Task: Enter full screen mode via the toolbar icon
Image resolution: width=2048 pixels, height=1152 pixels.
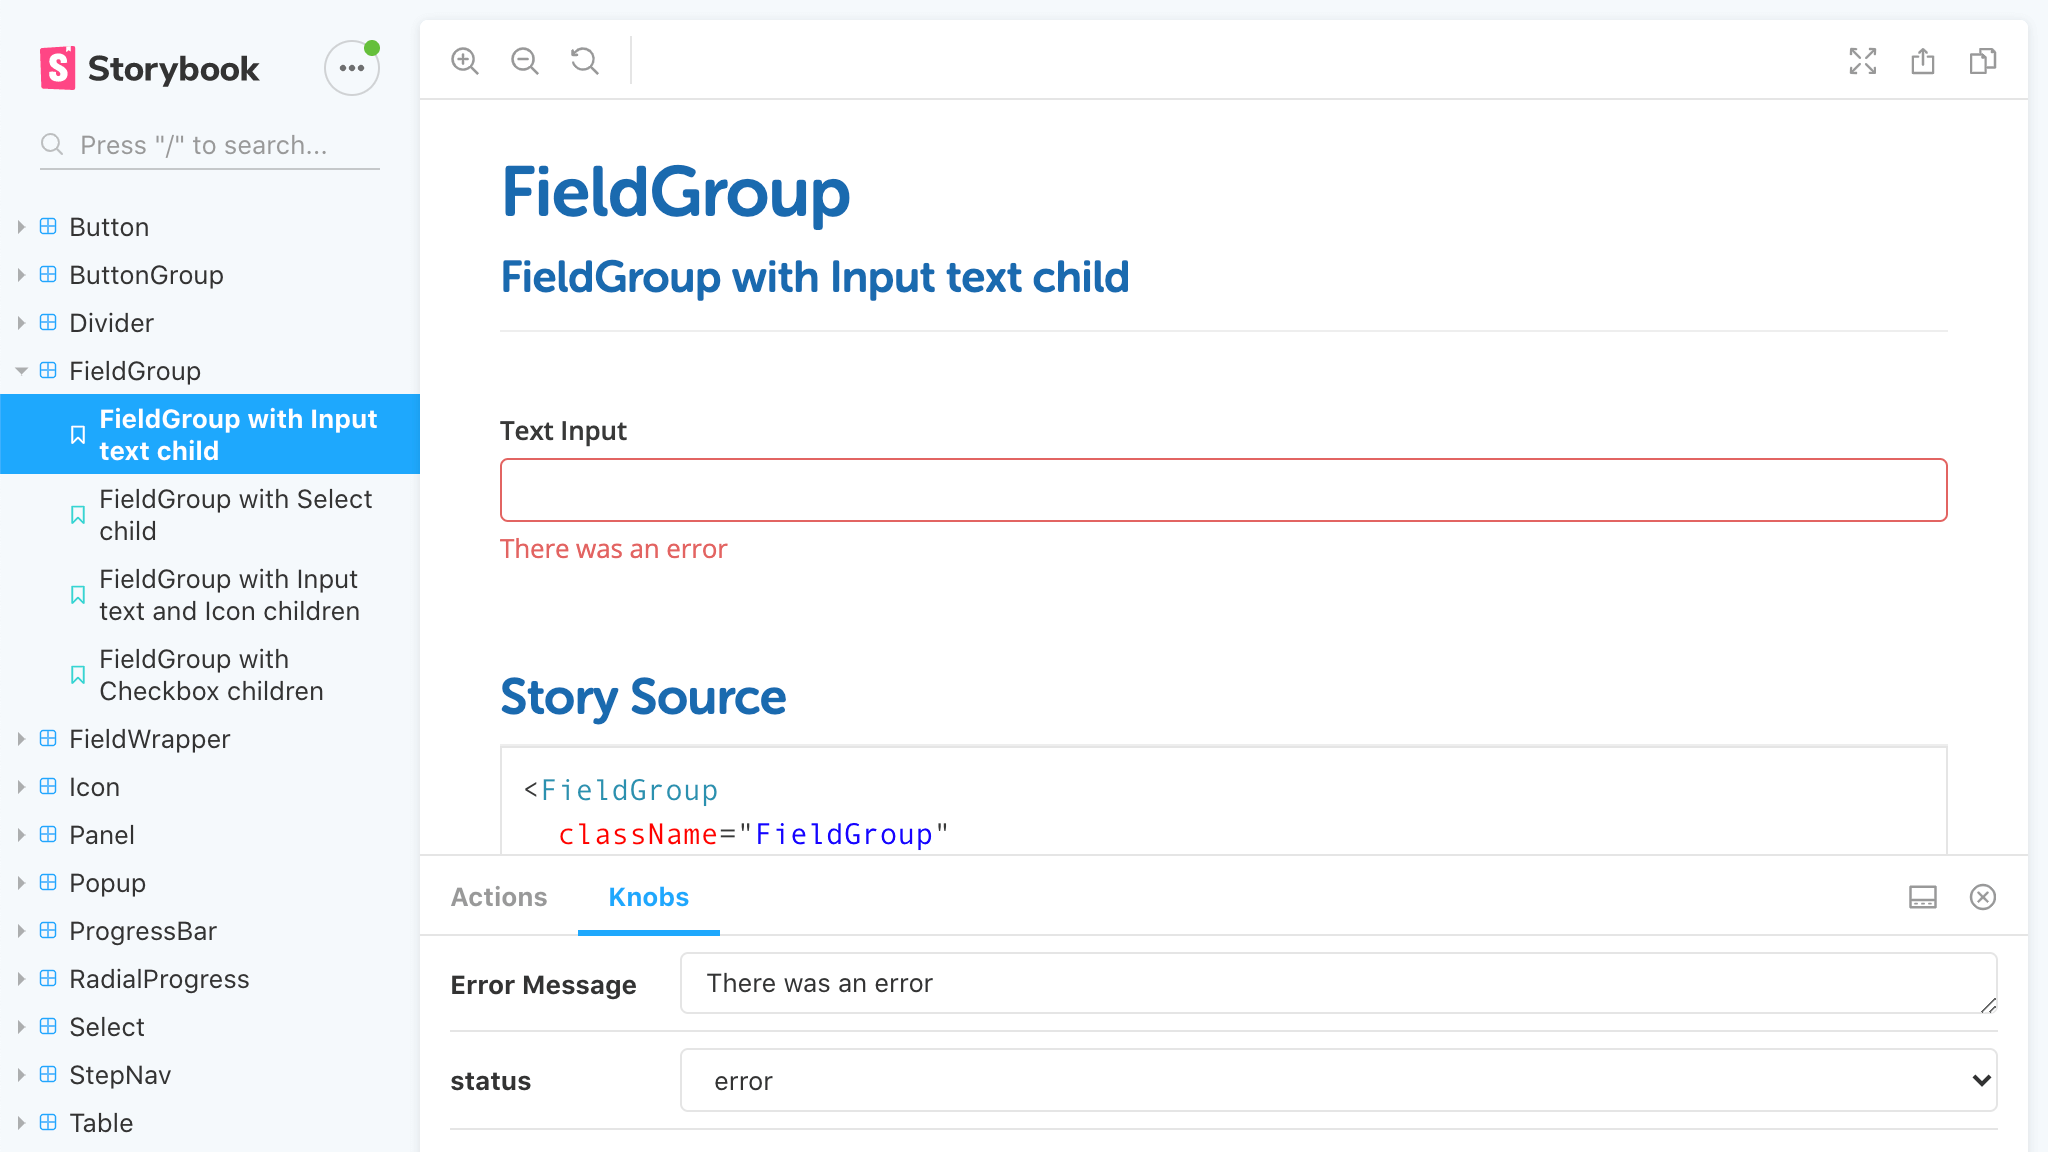Action: coord(1862,61)
